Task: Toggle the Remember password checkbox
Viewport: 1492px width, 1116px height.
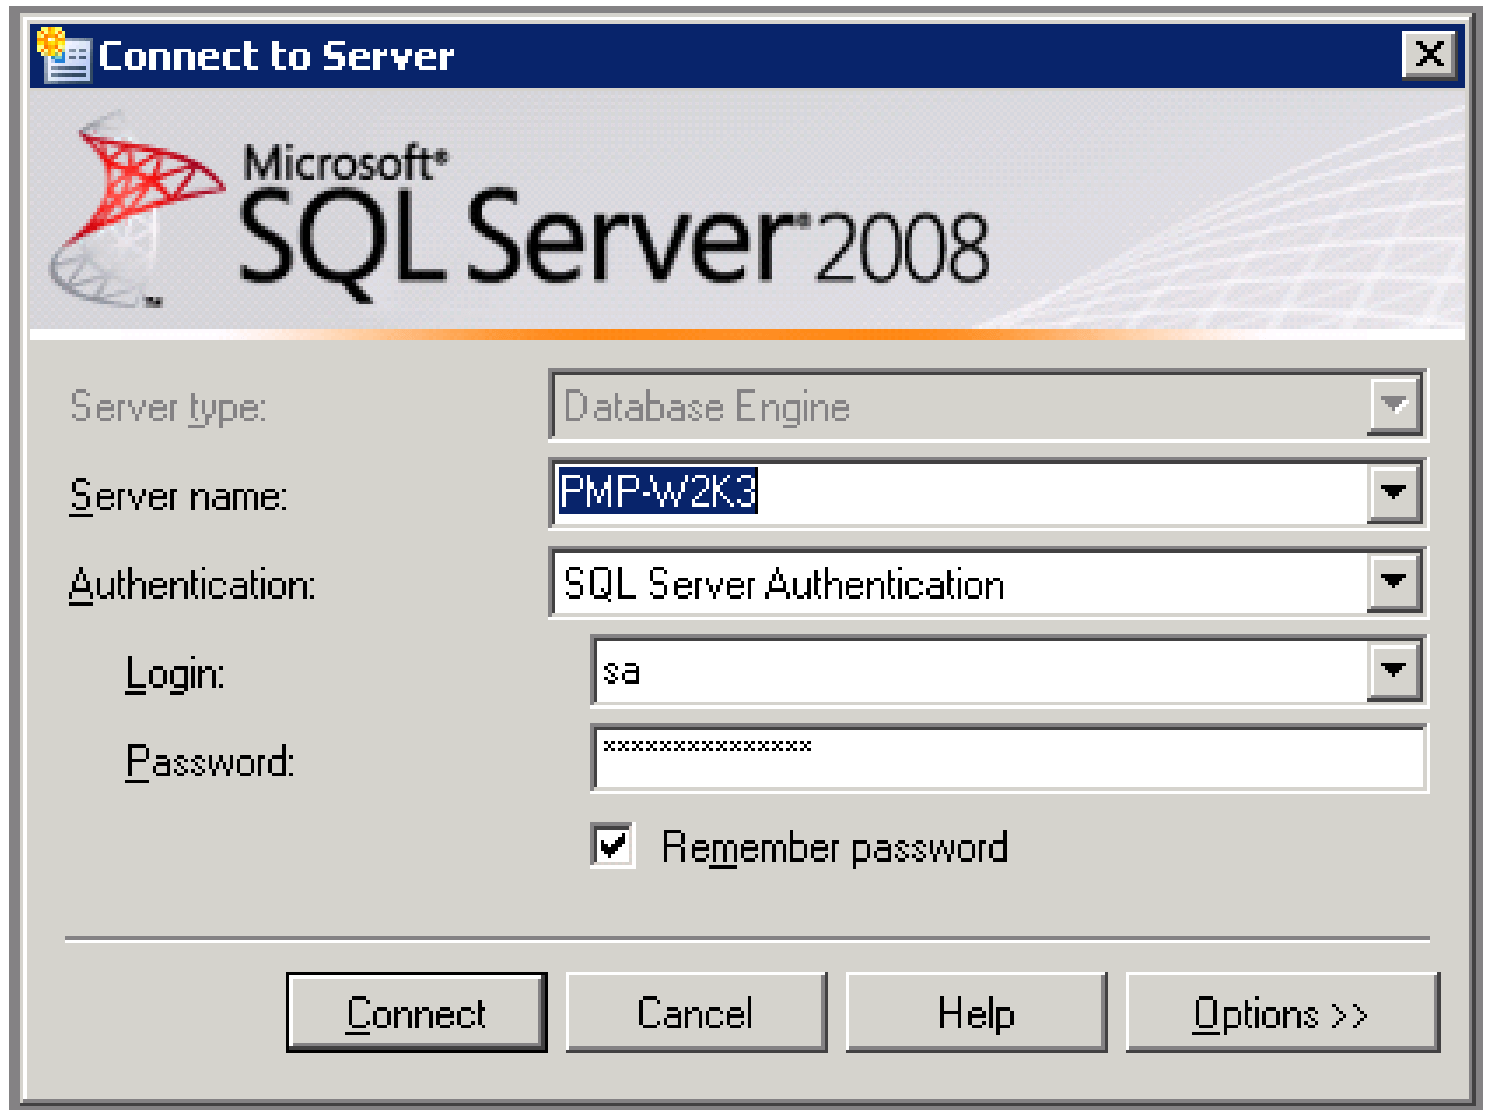Action: click(612, 846)
